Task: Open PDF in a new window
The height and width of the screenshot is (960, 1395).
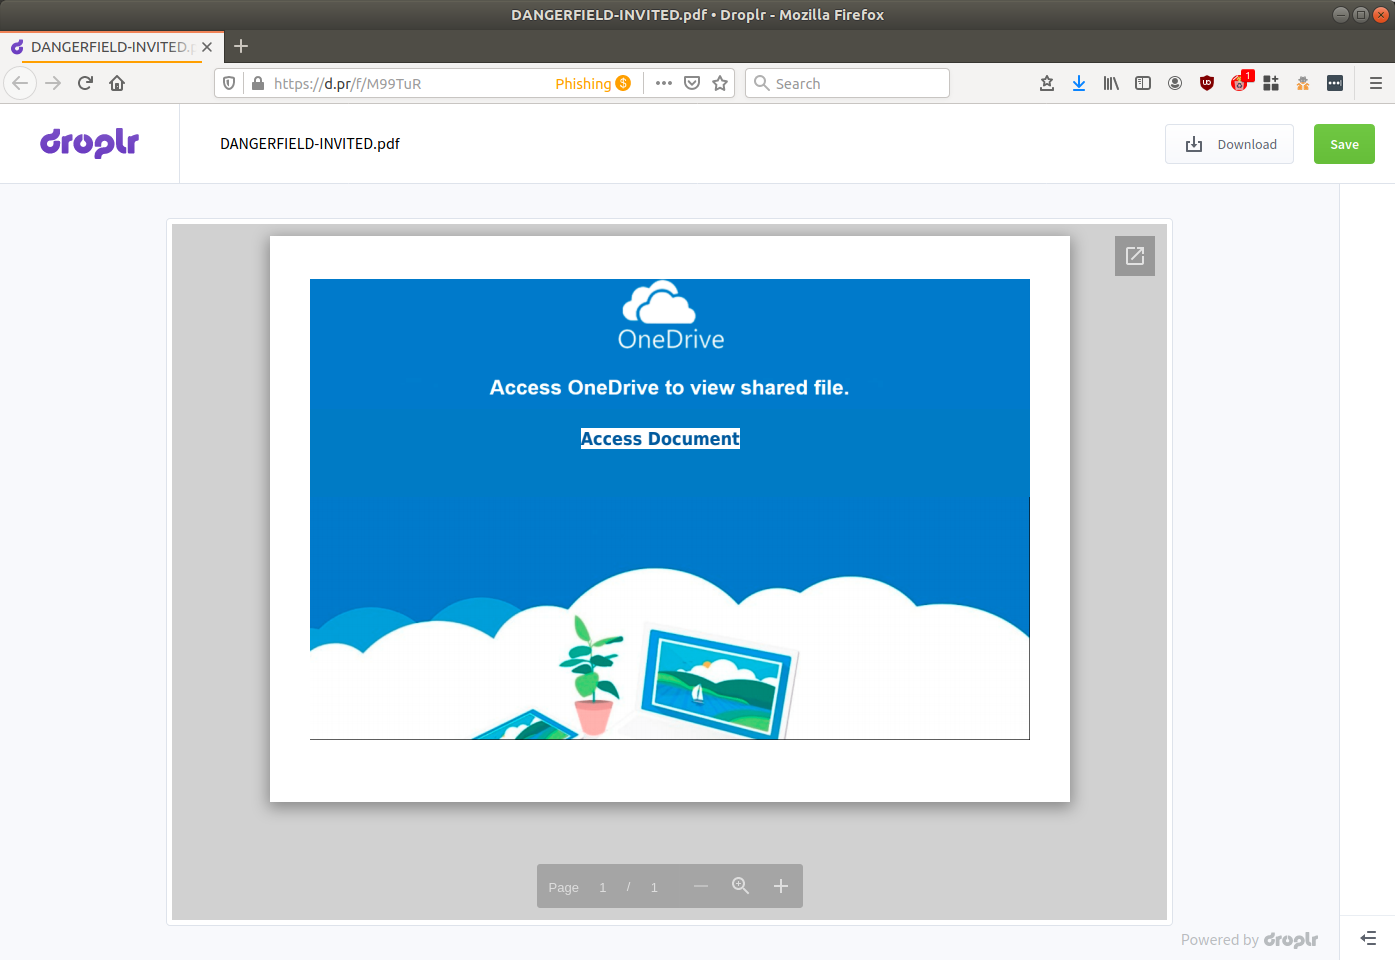Action: 1135,256
